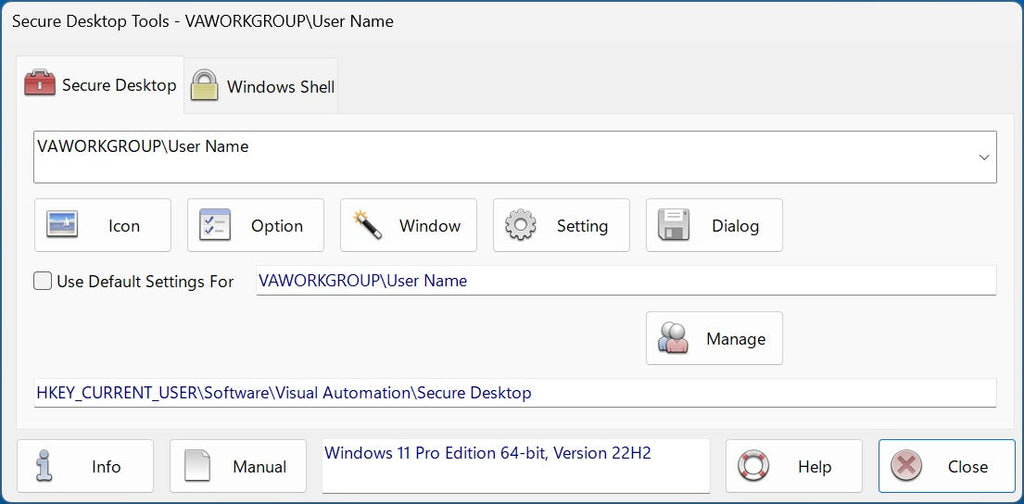Click the Info button's 'i' icon

(x=45, y=466)
